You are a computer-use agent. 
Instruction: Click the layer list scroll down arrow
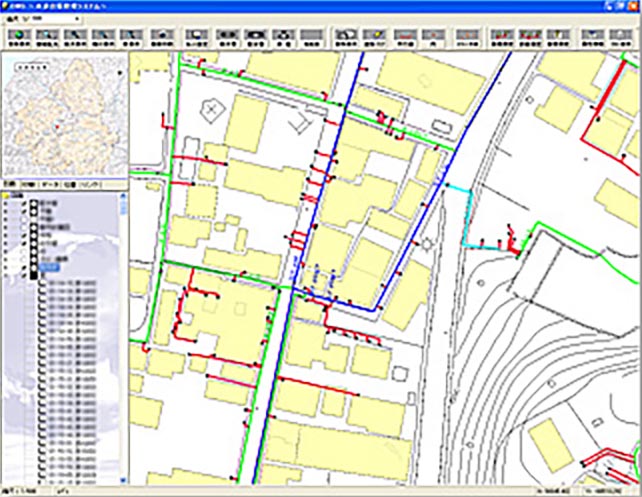coord(123,481)
